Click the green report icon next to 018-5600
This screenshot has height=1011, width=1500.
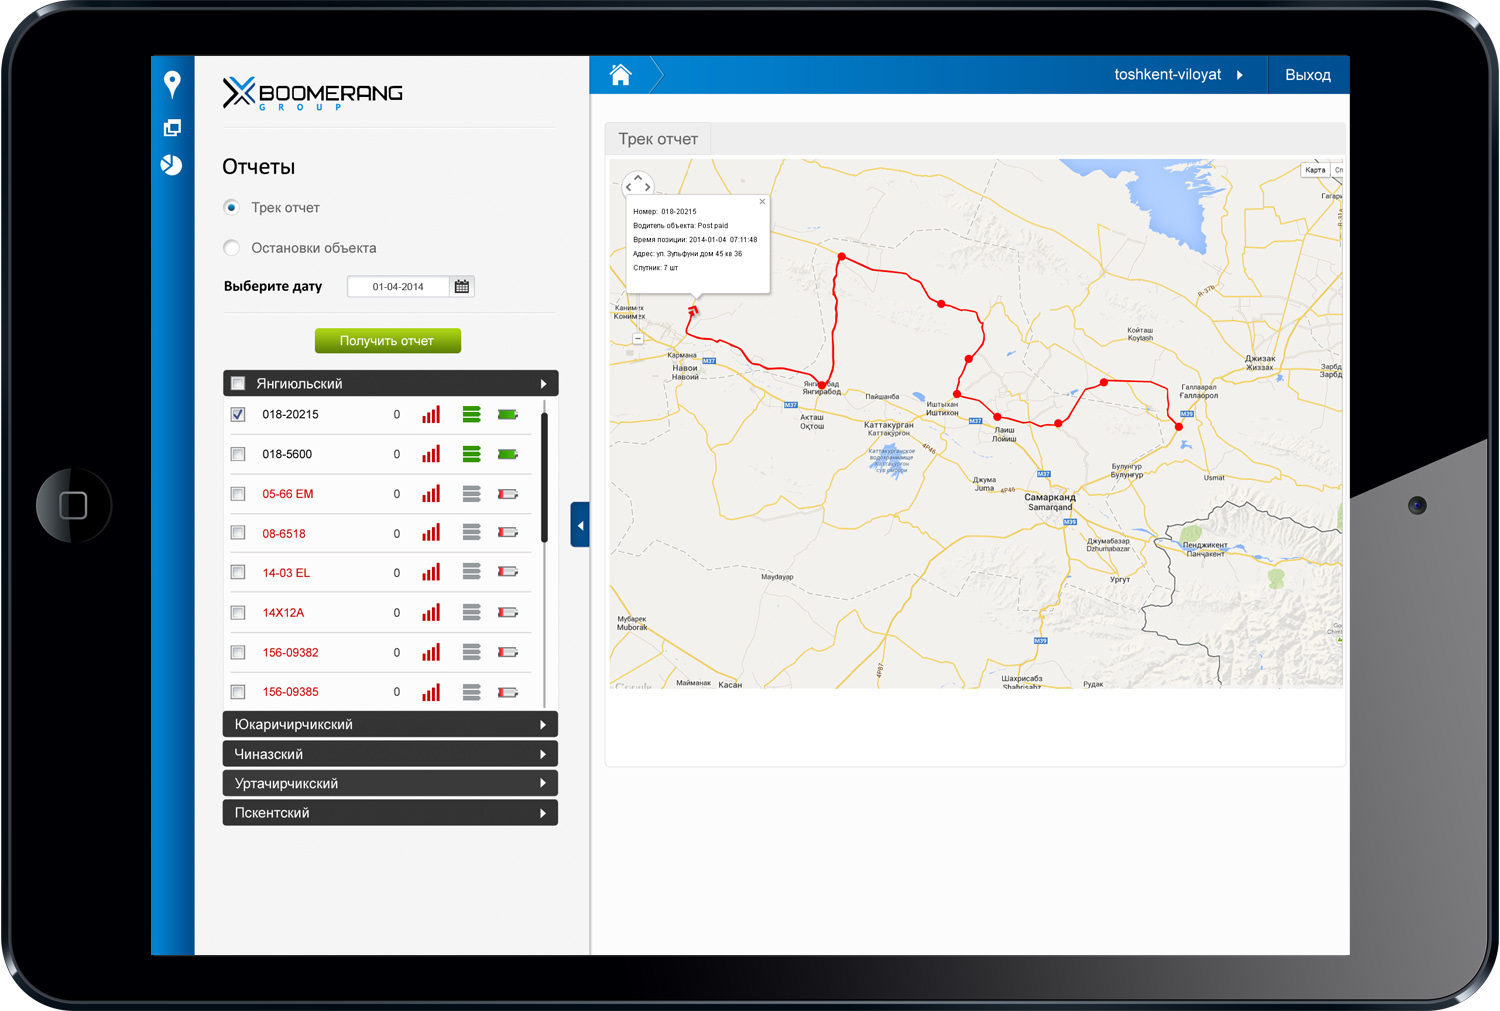click(x=471, y=453)
